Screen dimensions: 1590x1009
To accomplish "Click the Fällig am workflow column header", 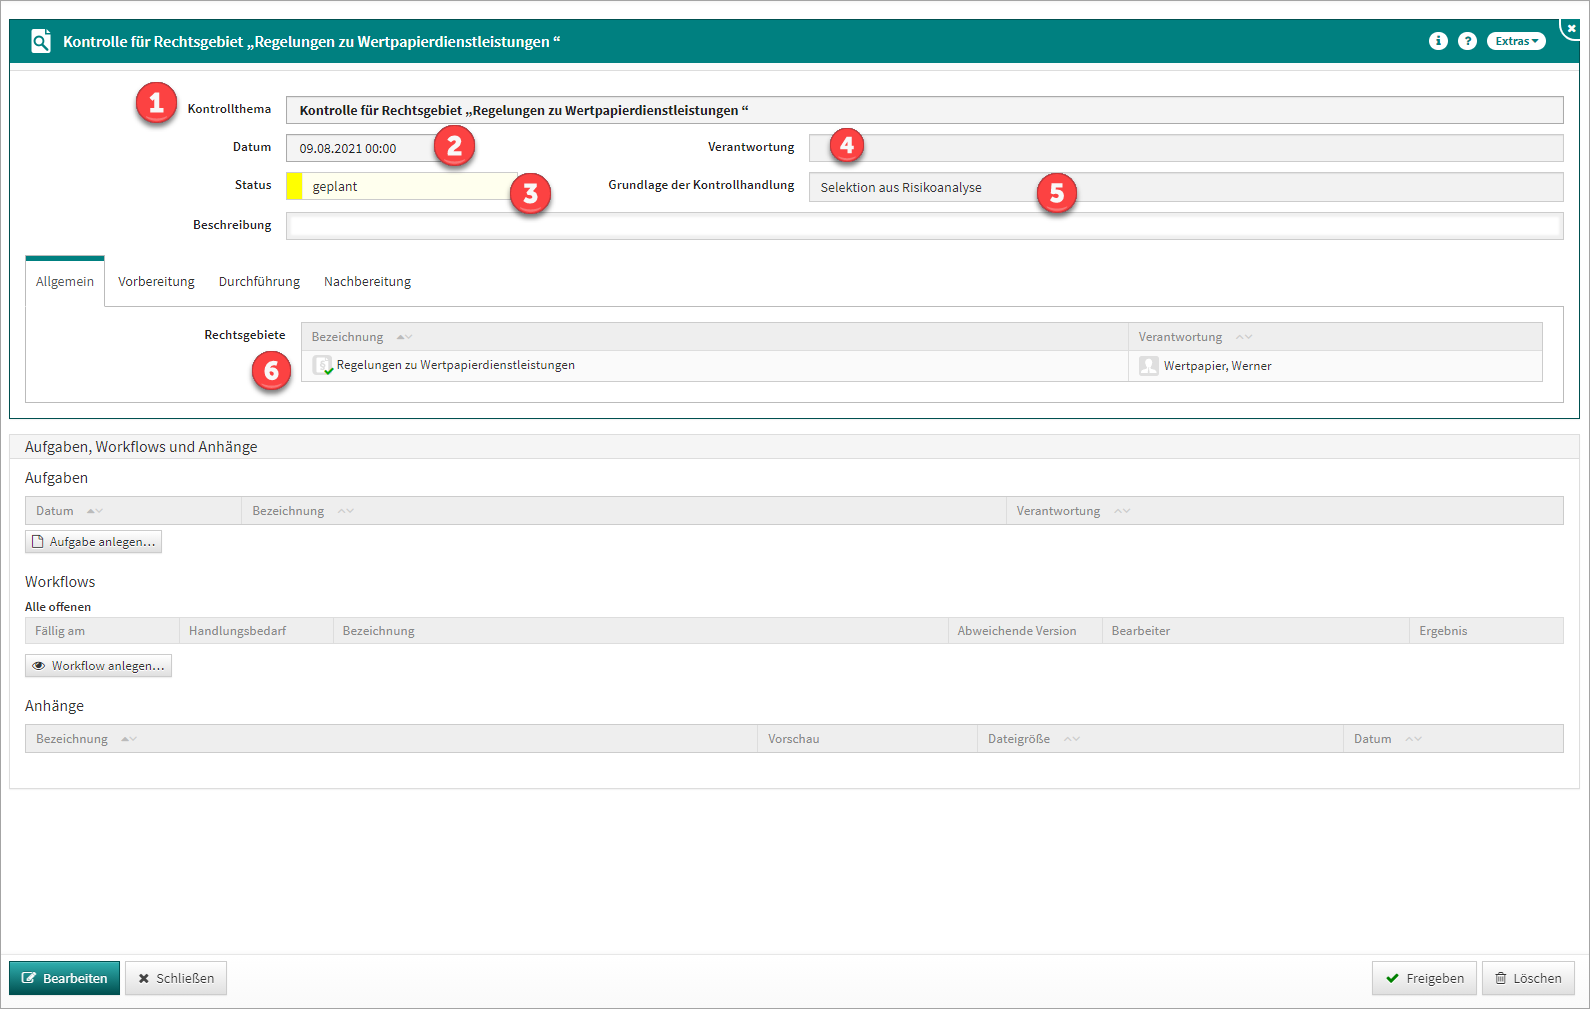I will 102,631.
